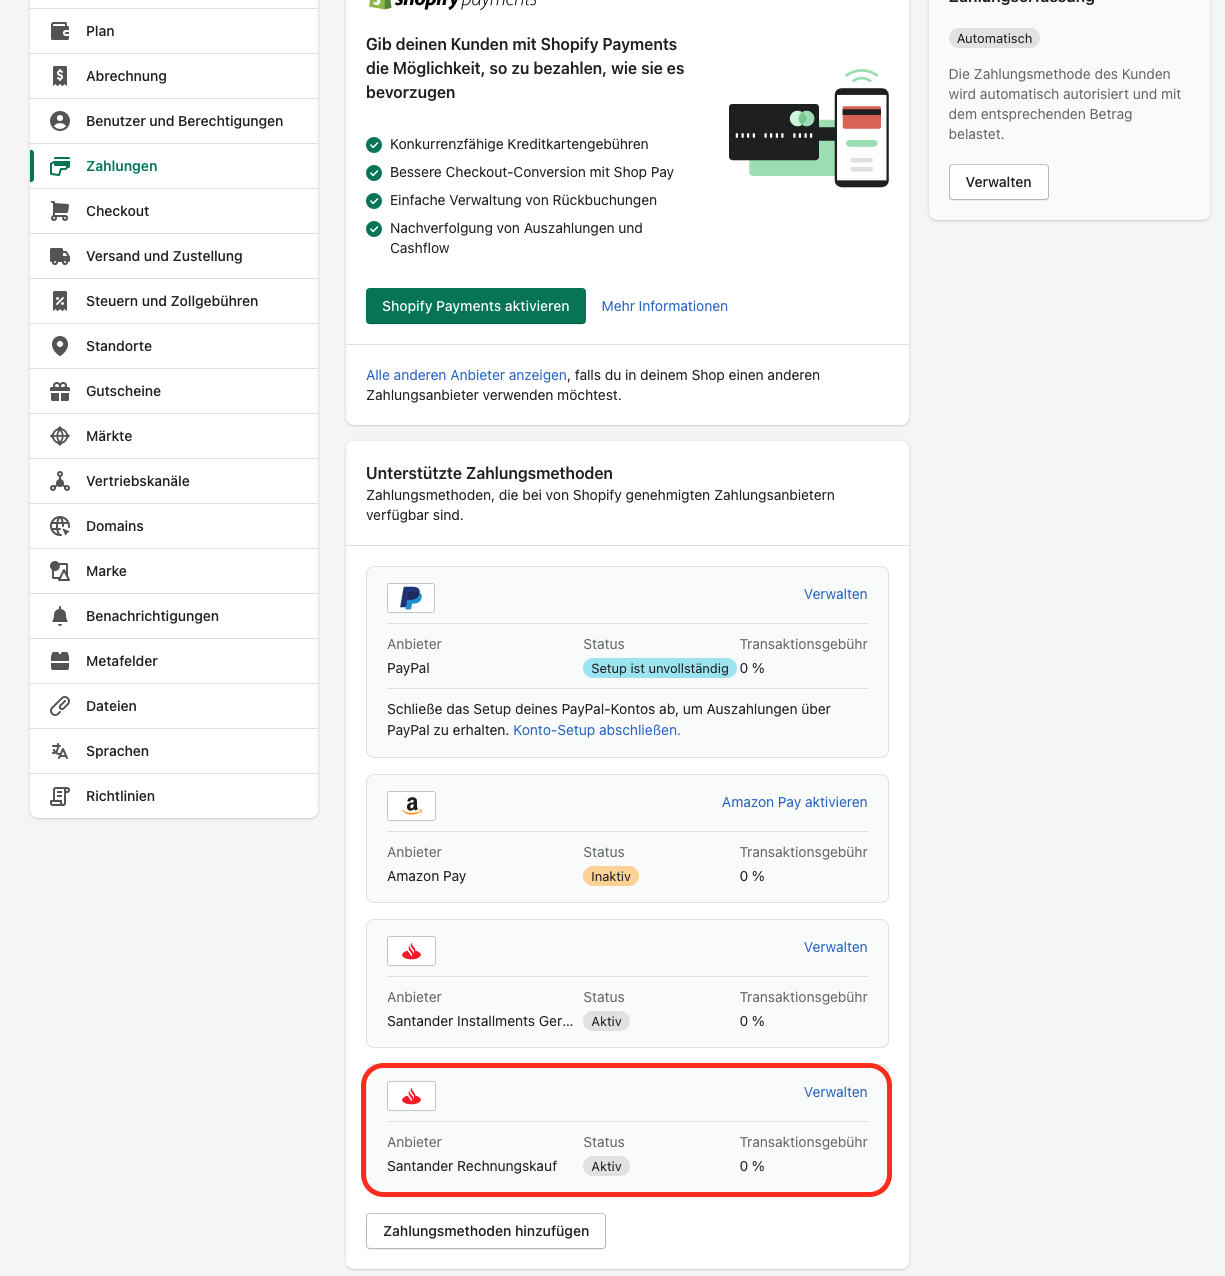Click Konto-Setup abschließen link

[597, 730]
